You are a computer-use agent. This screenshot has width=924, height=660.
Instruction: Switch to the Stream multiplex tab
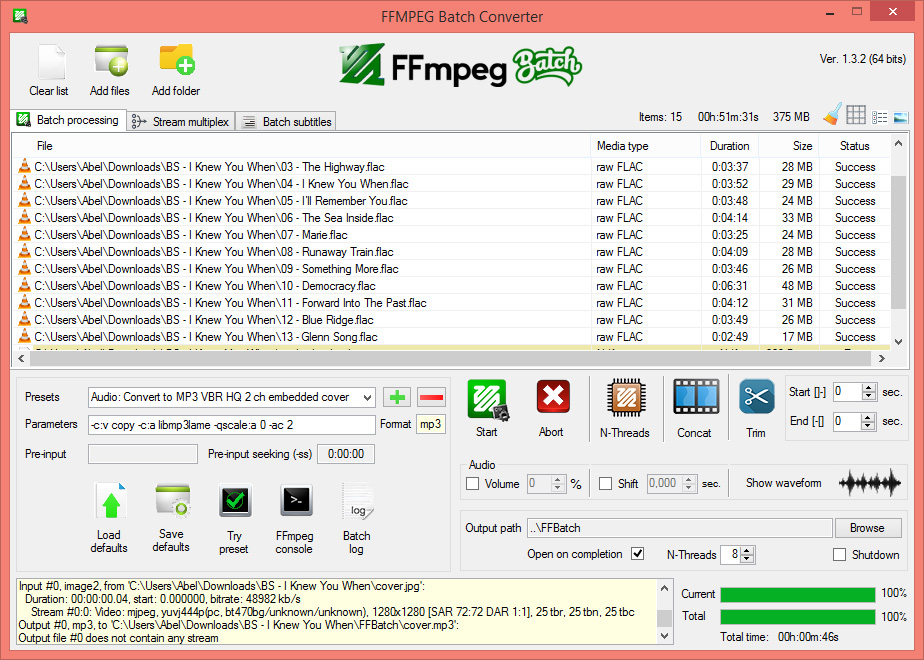(181, 121)
